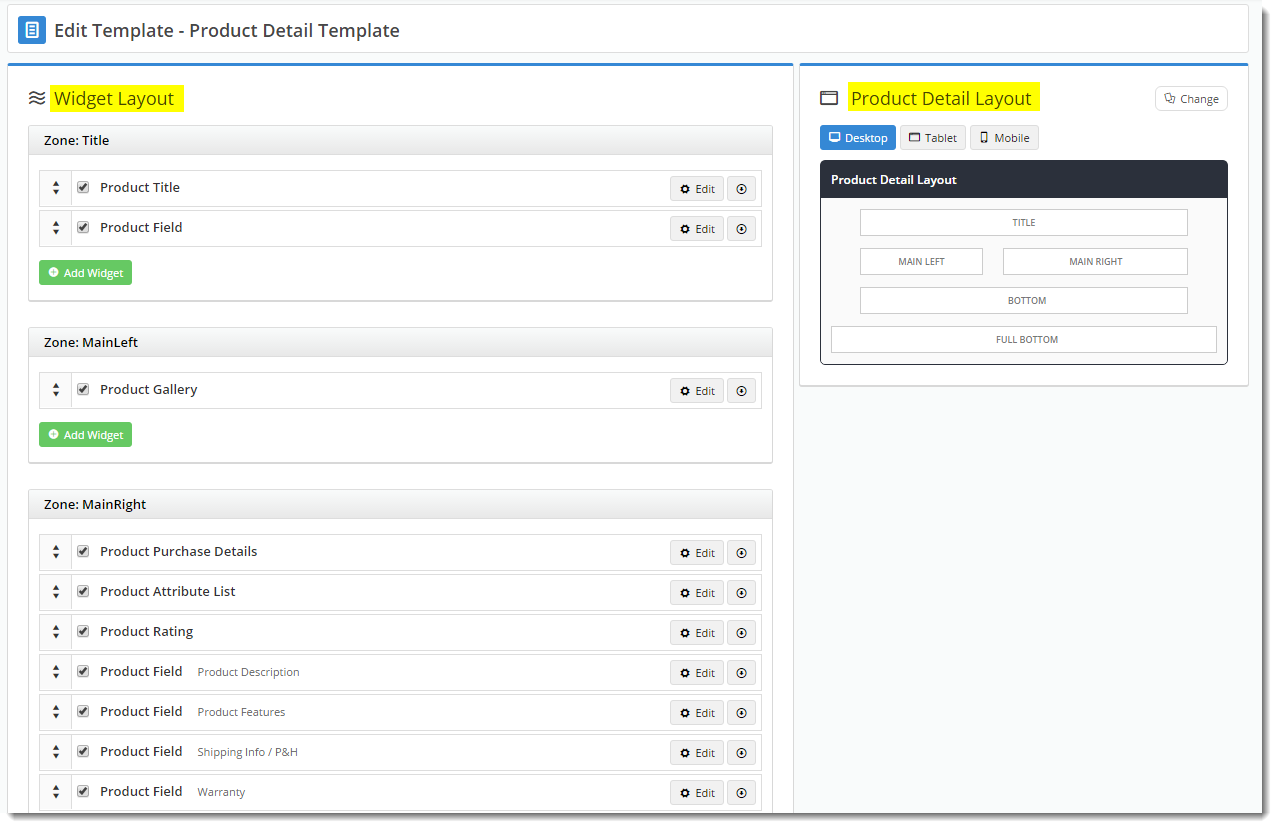Image resolution: width=1277 pixels, height=828 pixels.
Task: Click the window icon beside Product Detail Layout heading
Action: tap(829, 98)
